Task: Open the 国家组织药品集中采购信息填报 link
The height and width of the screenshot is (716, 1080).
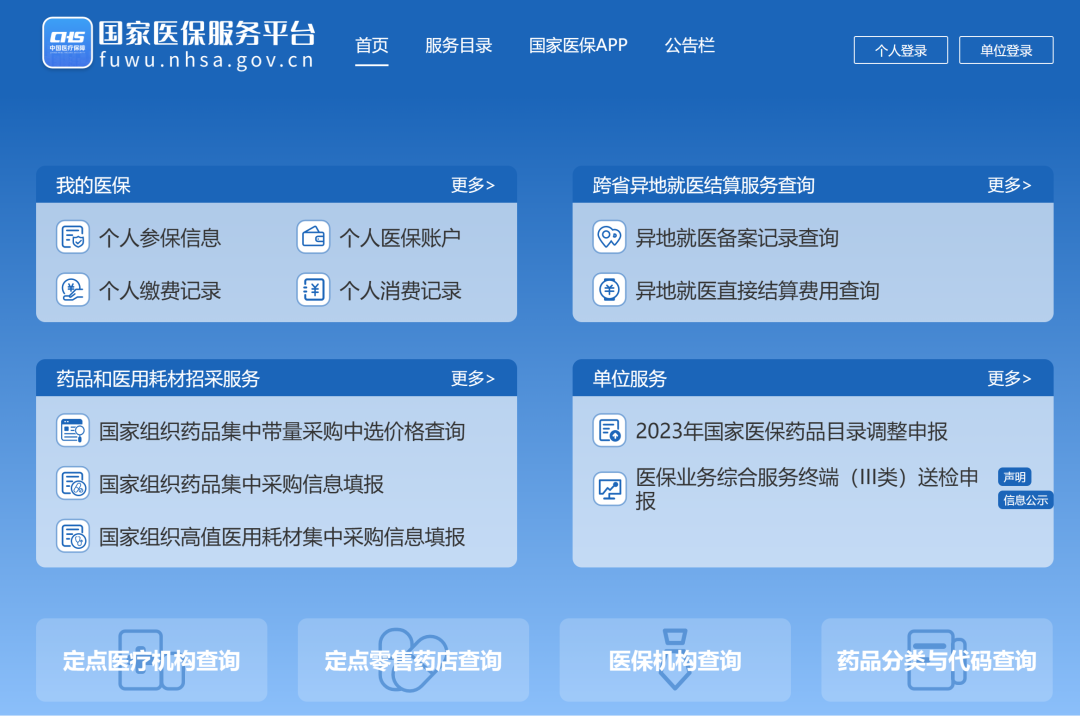Action: coord(241,484)
